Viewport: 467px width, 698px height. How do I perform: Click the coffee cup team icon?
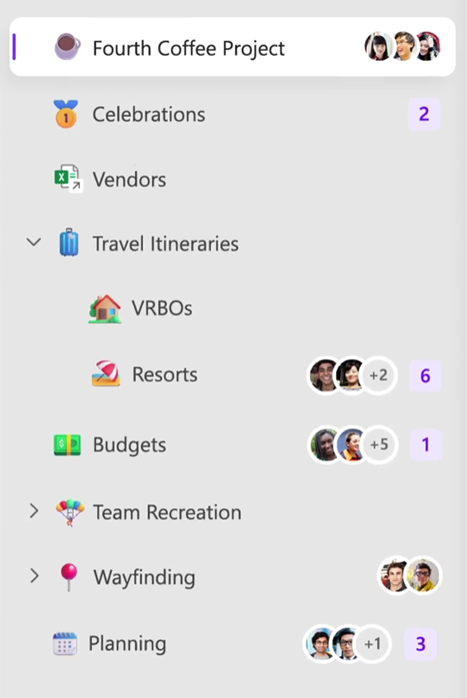(67, 47)
